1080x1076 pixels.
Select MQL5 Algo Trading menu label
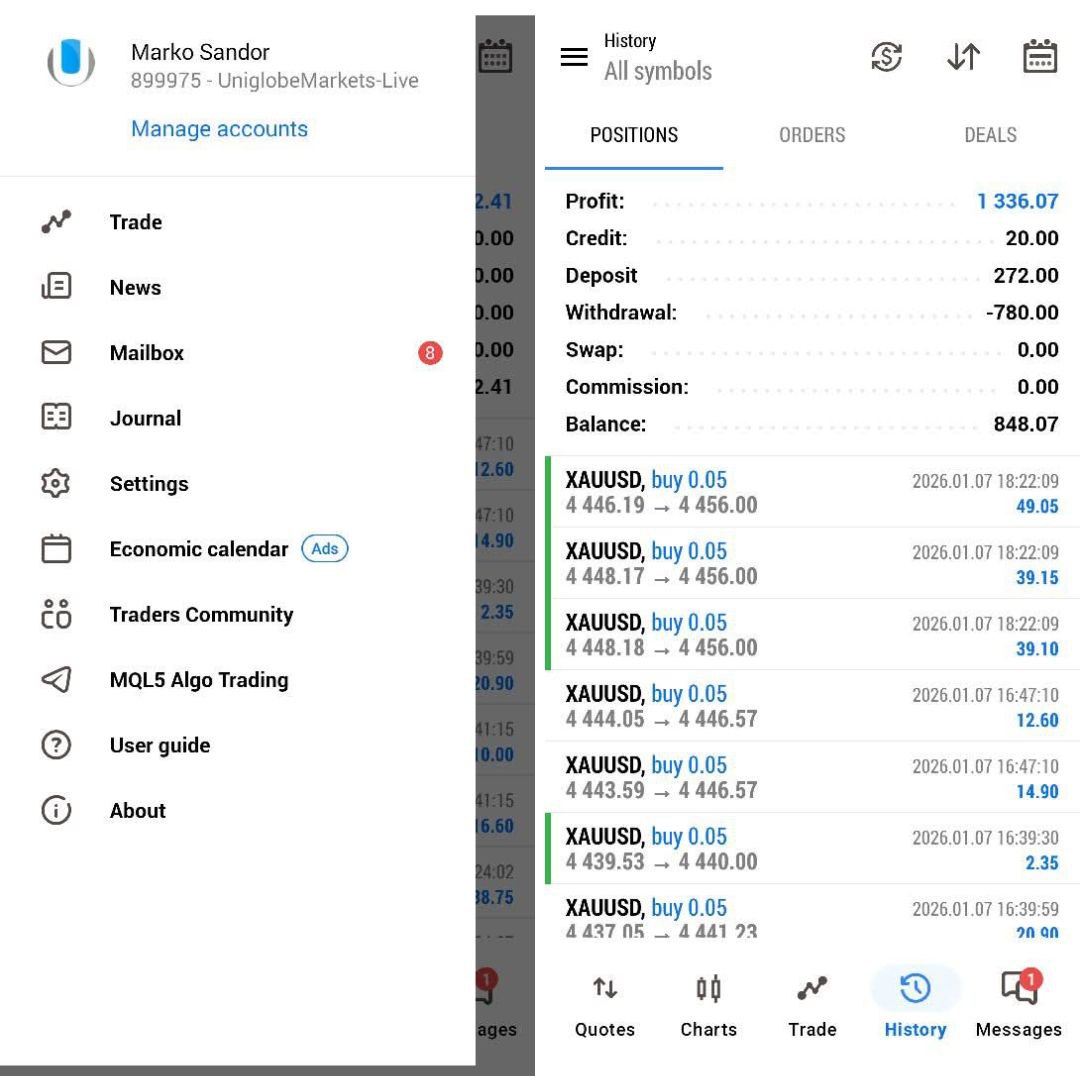coord(199,680)
